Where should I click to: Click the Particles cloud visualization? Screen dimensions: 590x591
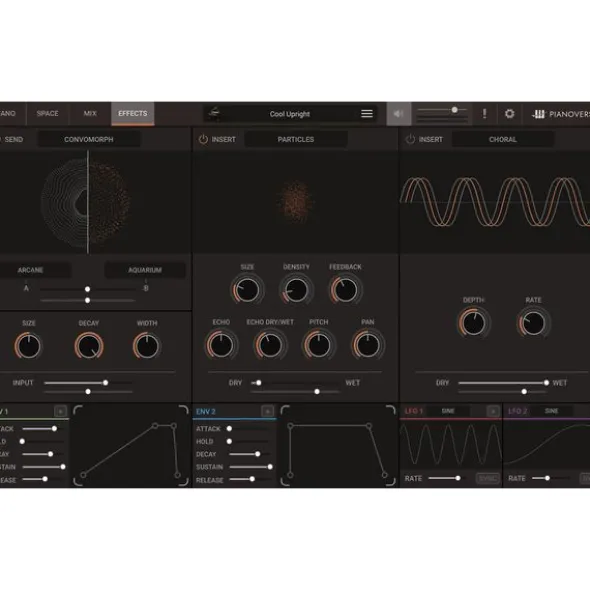click(x=296, y=202)
